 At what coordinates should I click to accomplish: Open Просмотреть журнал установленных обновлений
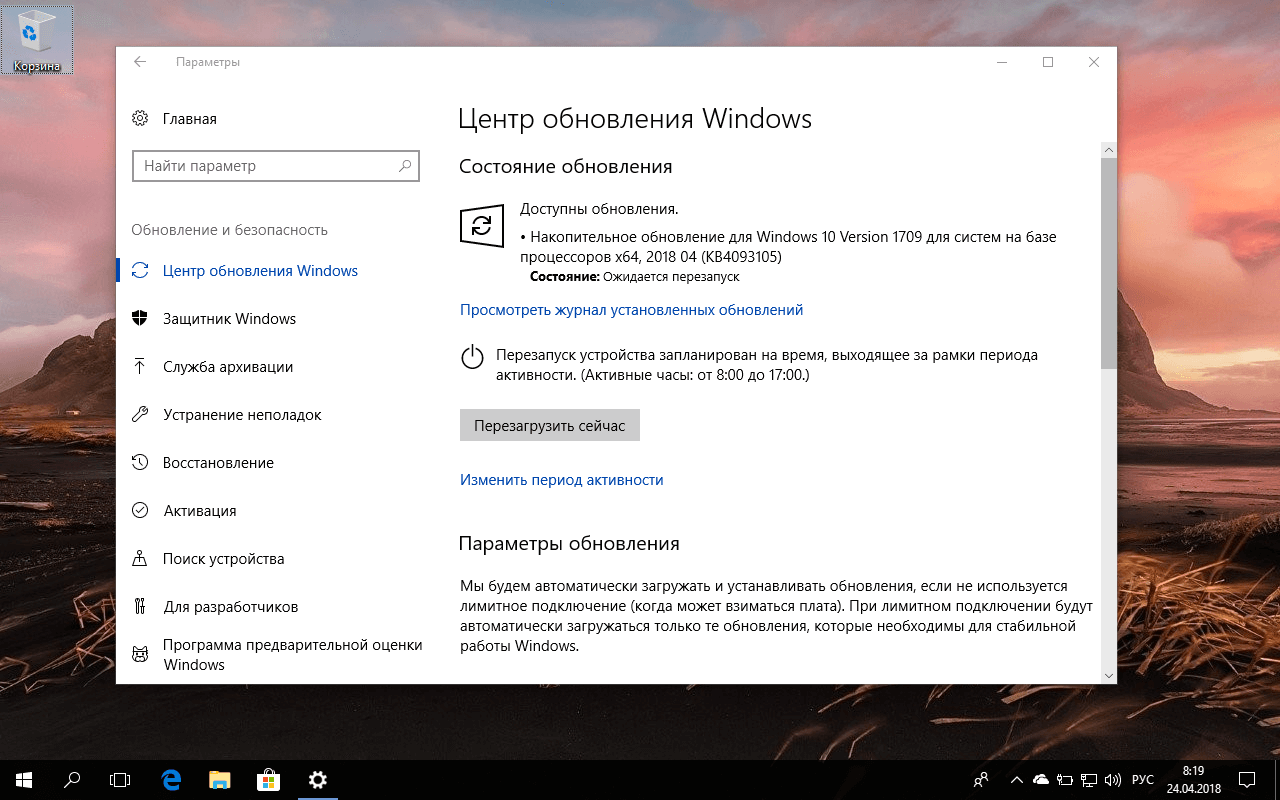(630, 309)
